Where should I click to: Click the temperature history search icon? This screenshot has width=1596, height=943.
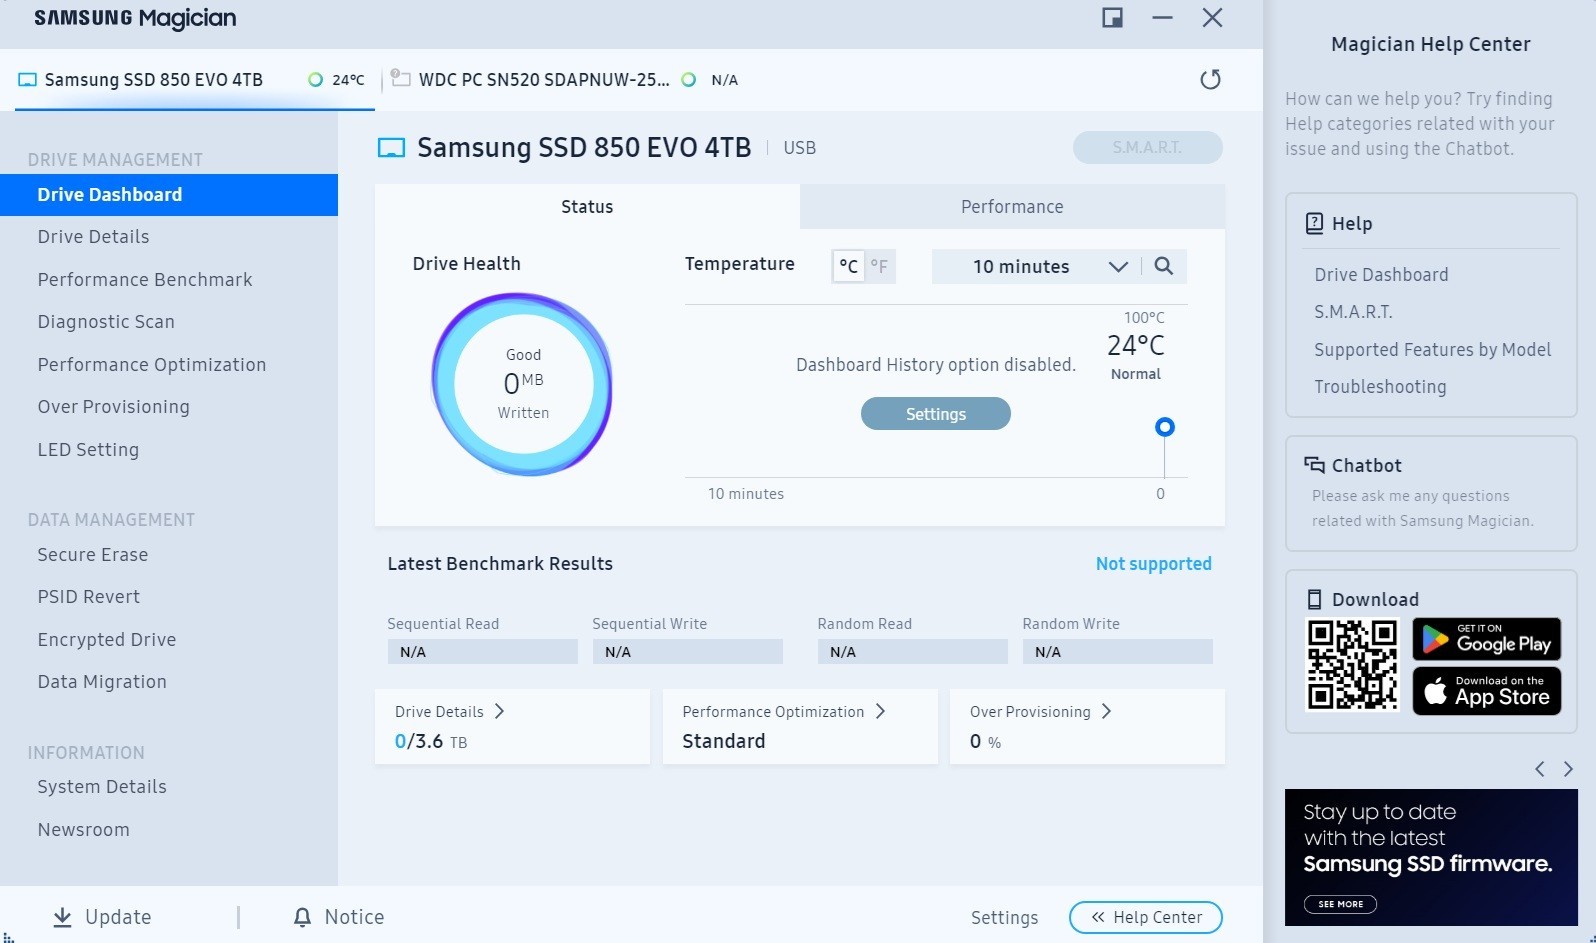1163,266
